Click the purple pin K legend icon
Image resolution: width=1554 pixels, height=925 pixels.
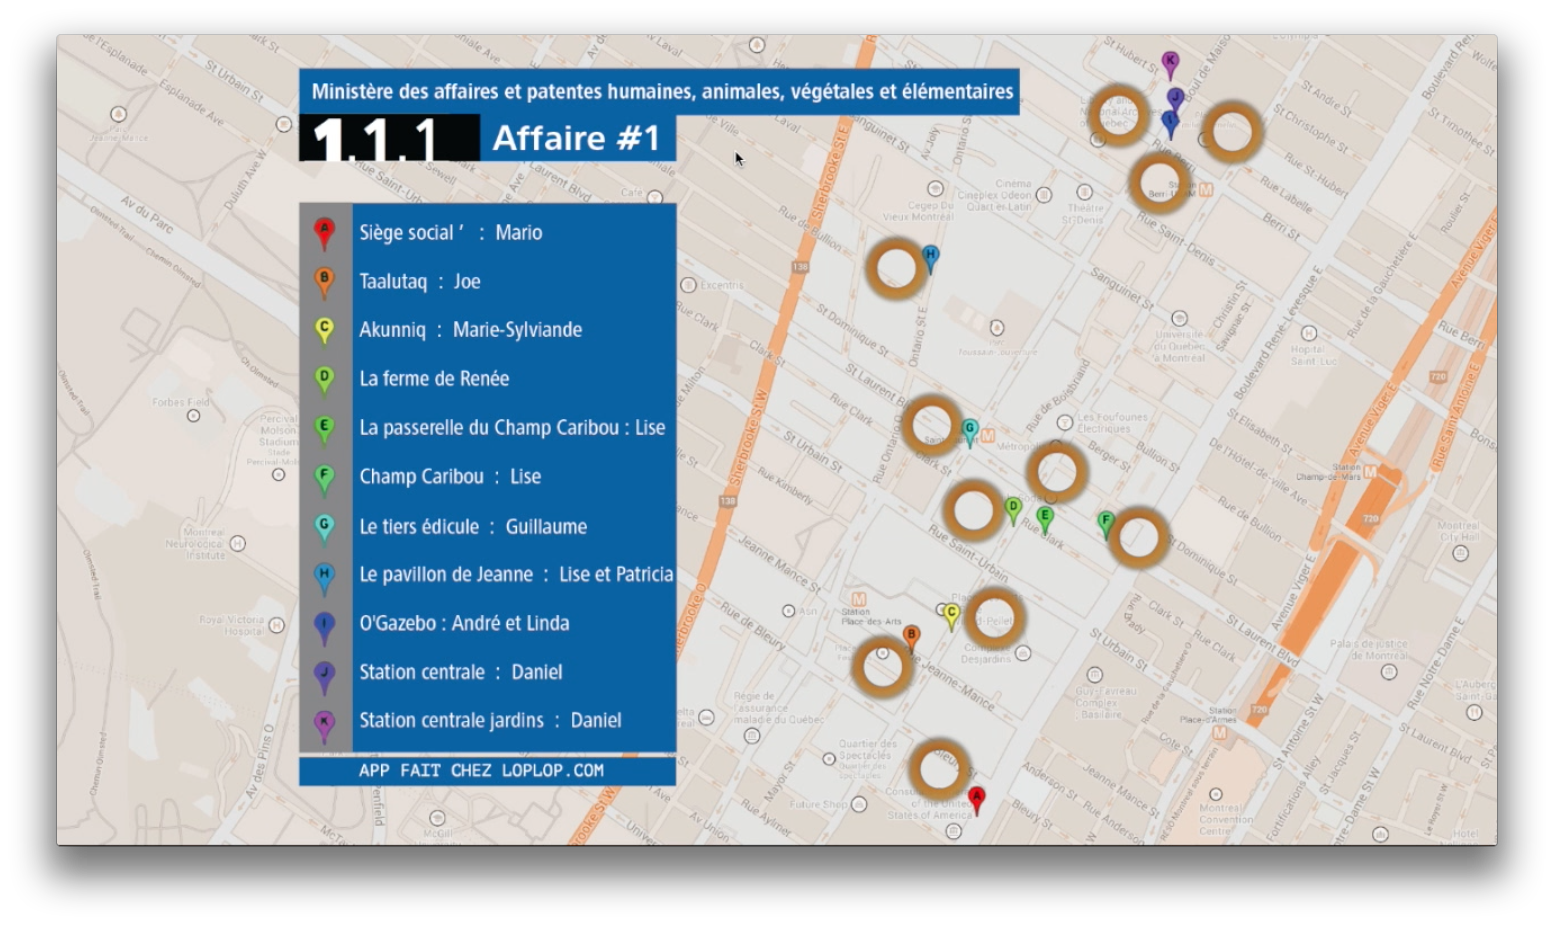pyautogui.click(x=324, y=722)
